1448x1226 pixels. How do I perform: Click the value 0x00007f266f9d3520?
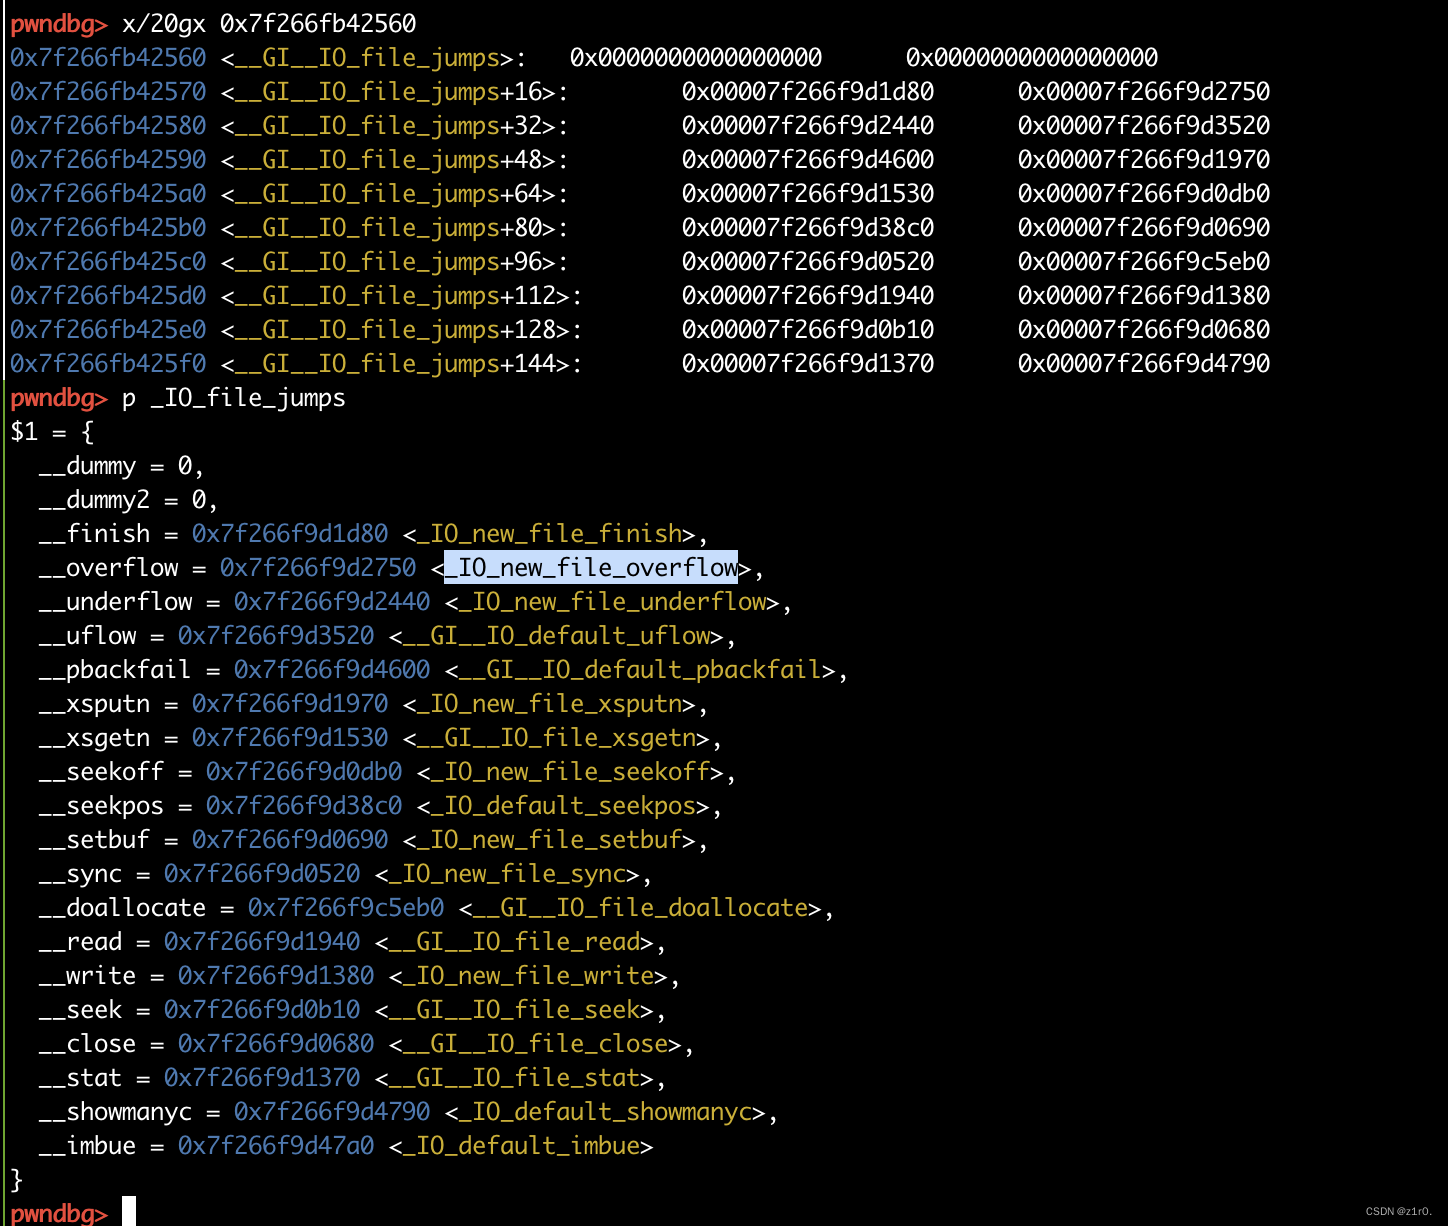(1144, 125)
